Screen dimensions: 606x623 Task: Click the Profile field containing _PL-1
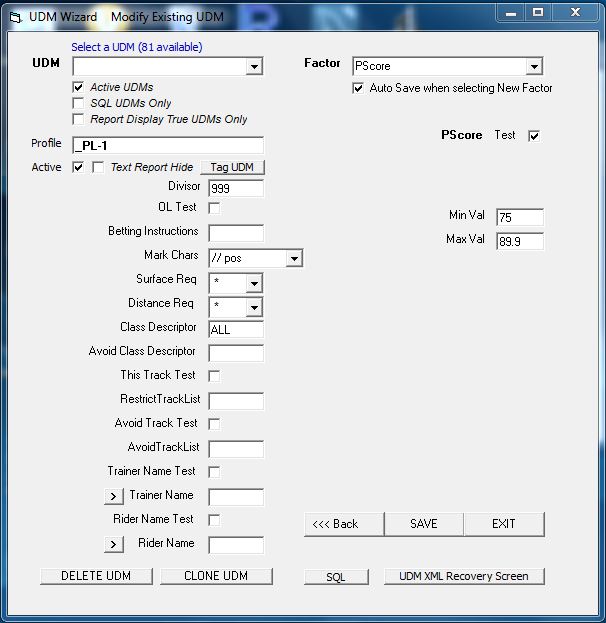[x=168, y=145]
